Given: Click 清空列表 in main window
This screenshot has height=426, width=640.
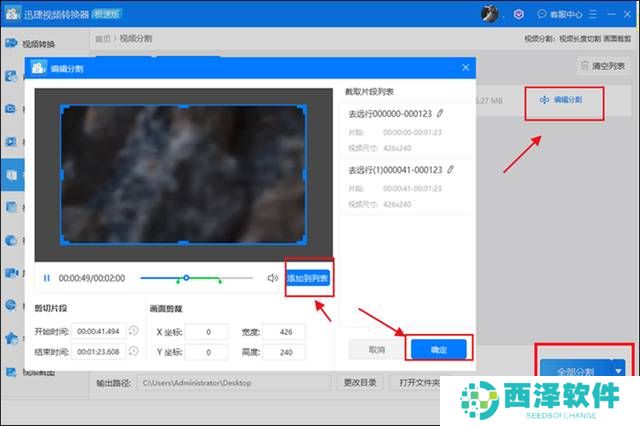Looking at the screenshot, I should (x=603, y=66).
